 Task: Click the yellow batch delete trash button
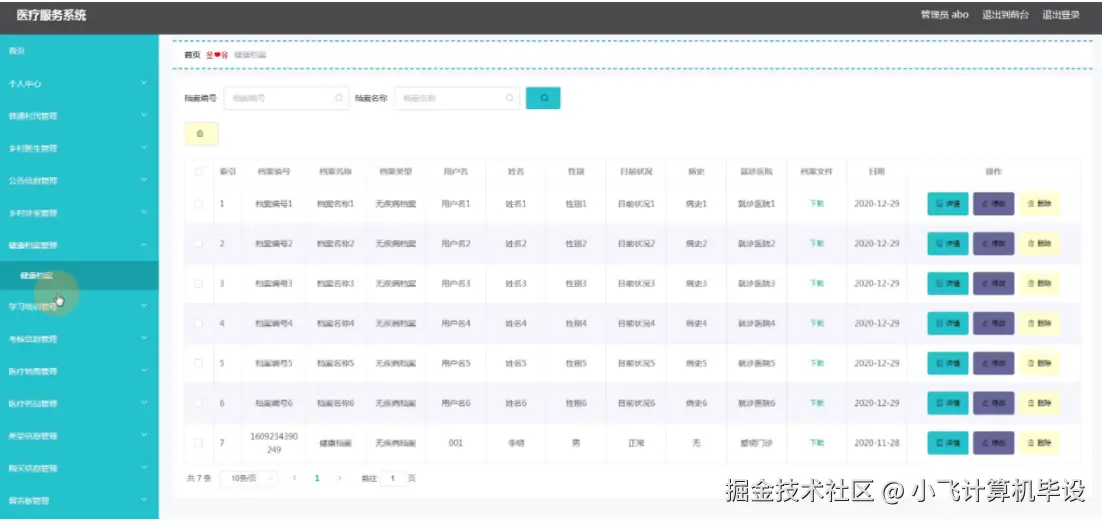[201, 134]
